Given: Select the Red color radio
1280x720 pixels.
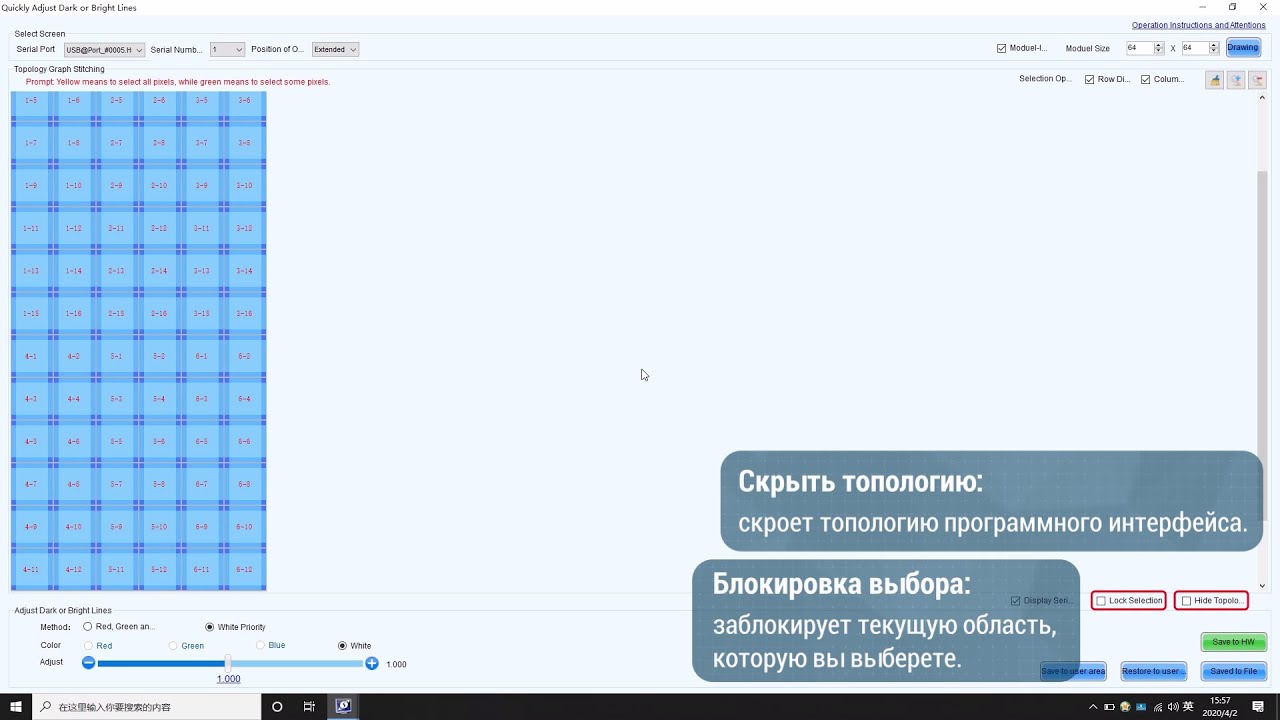Looking at the screenshot, I should point(88,646).
